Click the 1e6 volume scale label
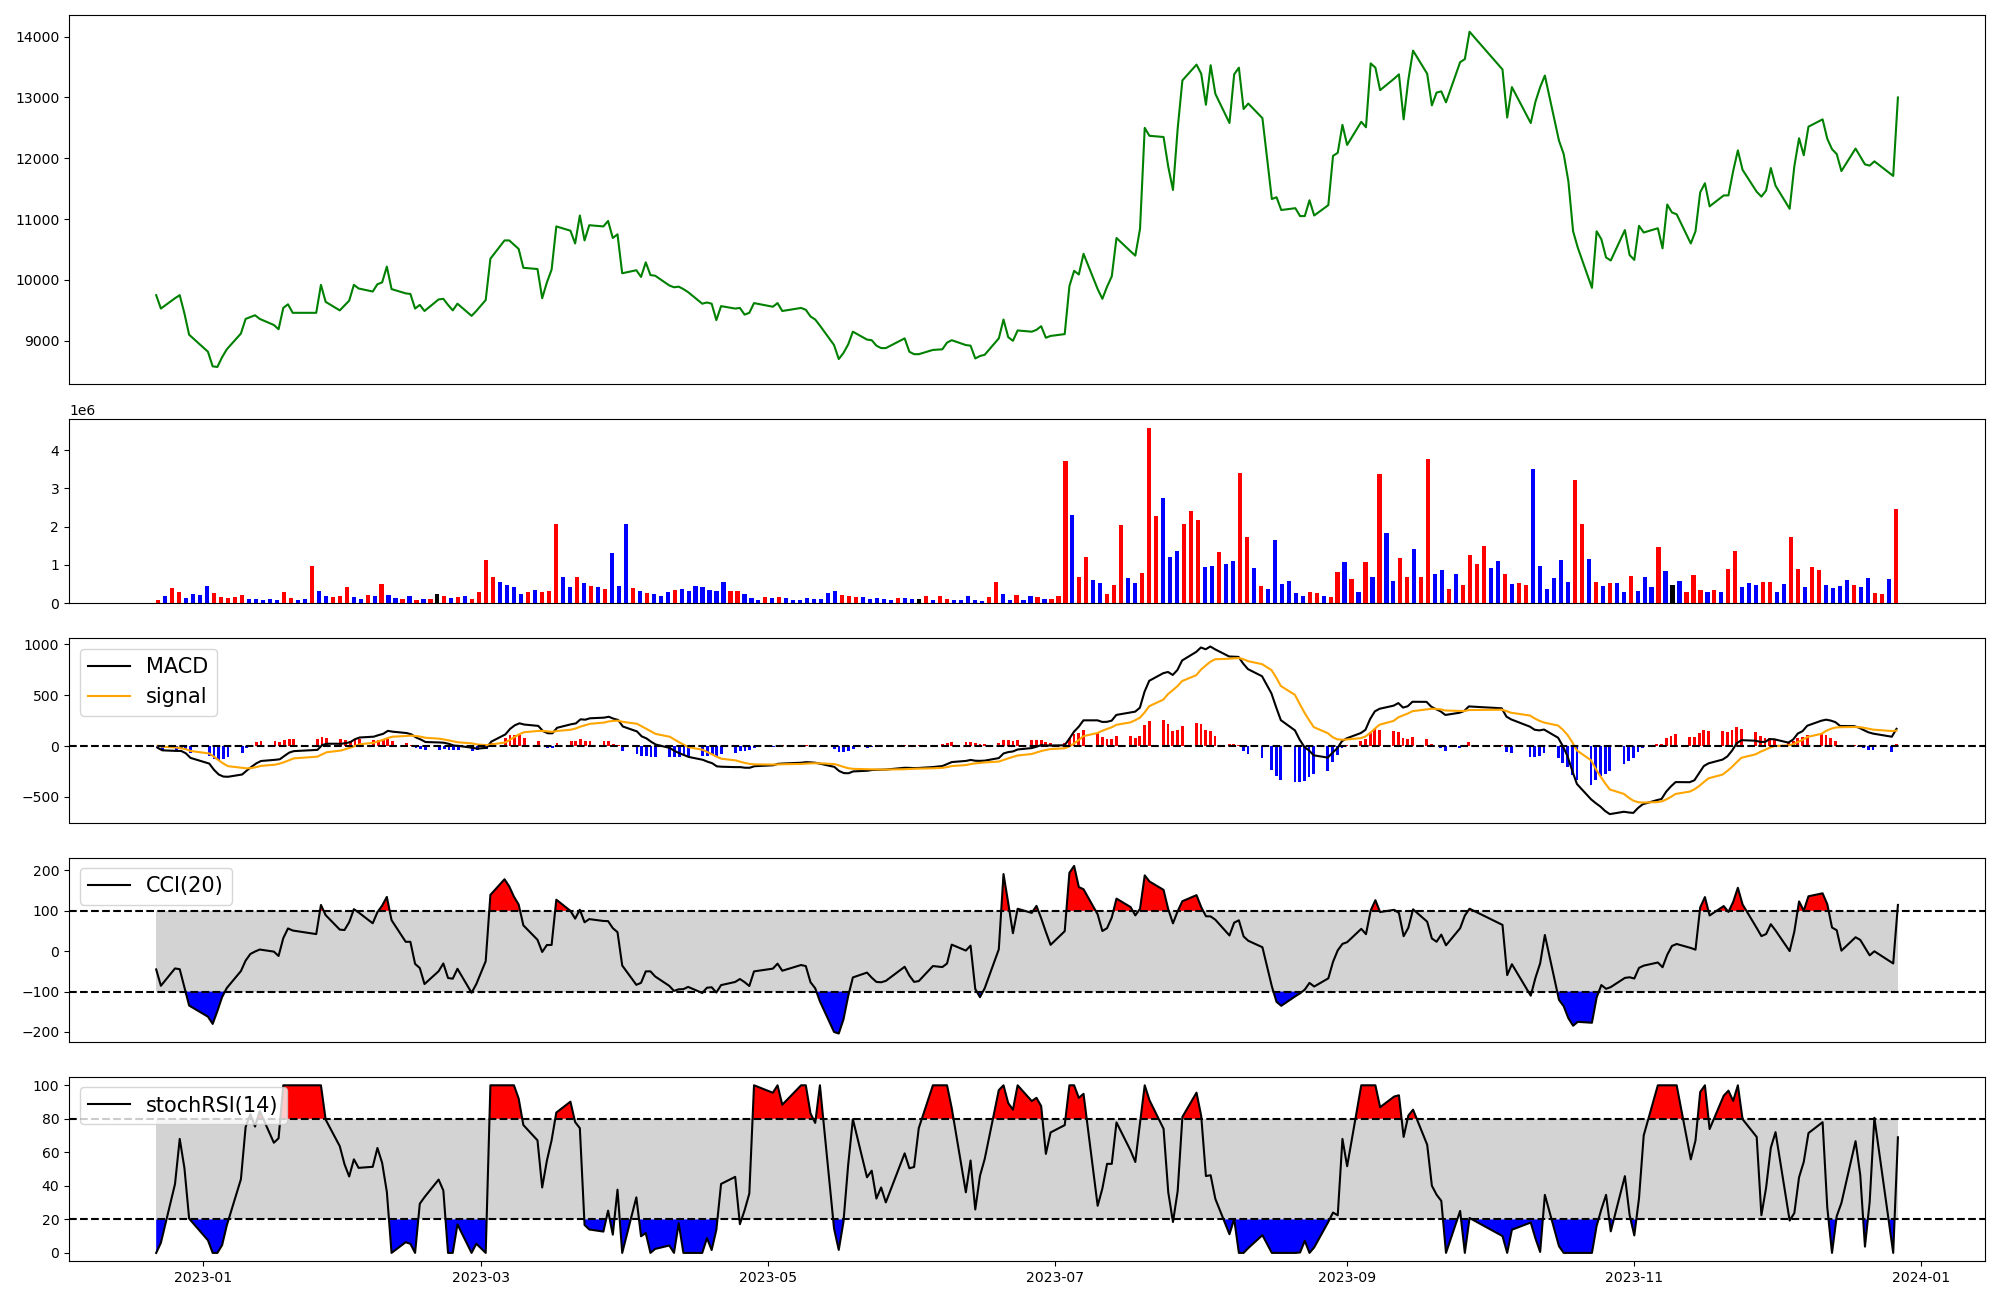Screen dimensions: 2000x1300 (82, 411)
